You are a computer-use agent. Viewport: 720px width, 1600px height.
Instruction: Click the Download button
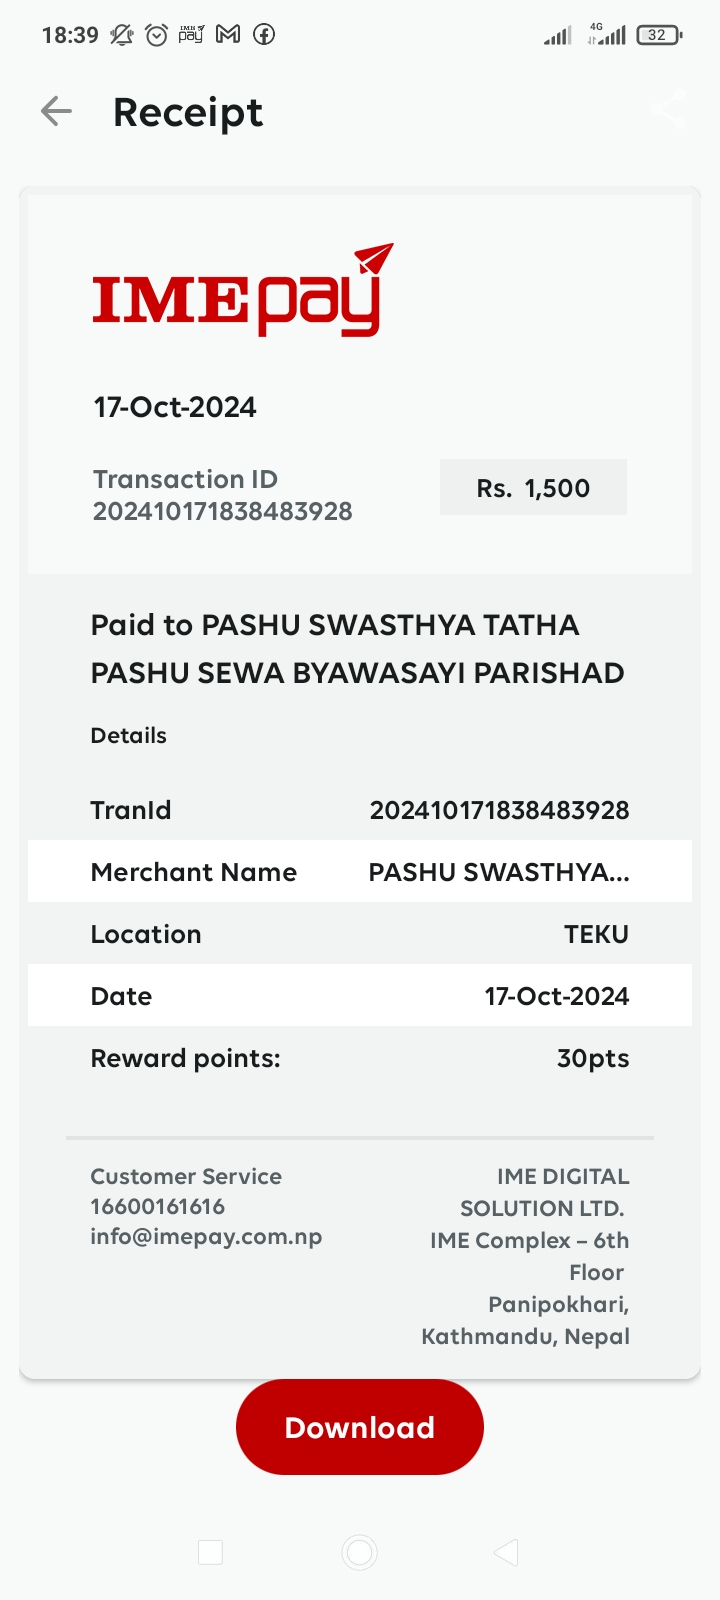pyautogui.click(x=360, y=1427)
